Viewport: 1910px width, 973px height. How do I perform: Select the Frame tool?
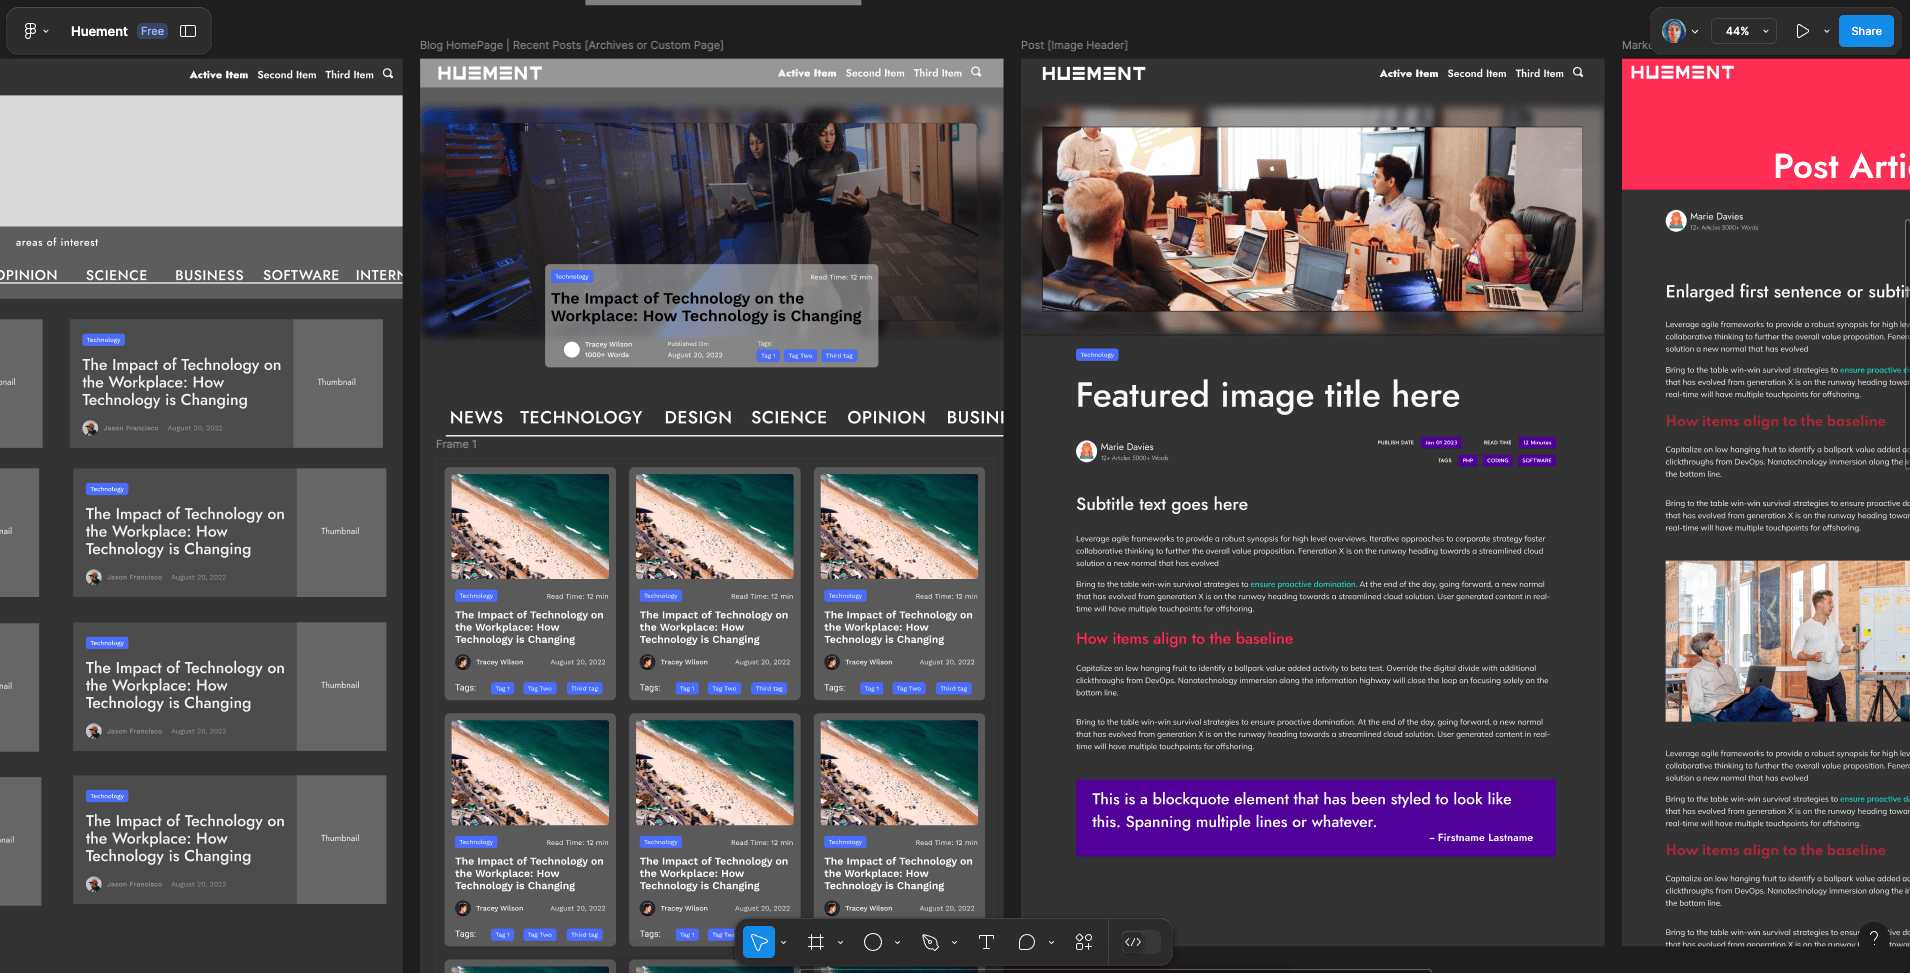[816, 942]
